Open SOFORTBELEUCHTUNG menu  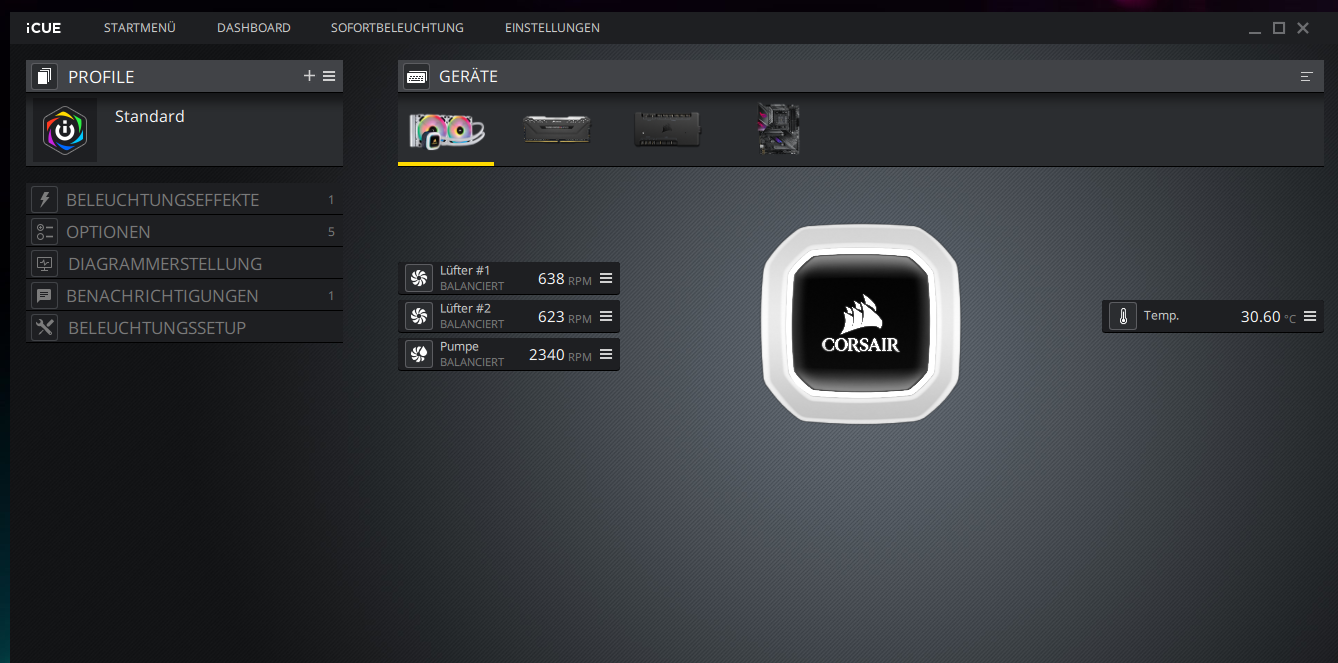coord(397,28)
